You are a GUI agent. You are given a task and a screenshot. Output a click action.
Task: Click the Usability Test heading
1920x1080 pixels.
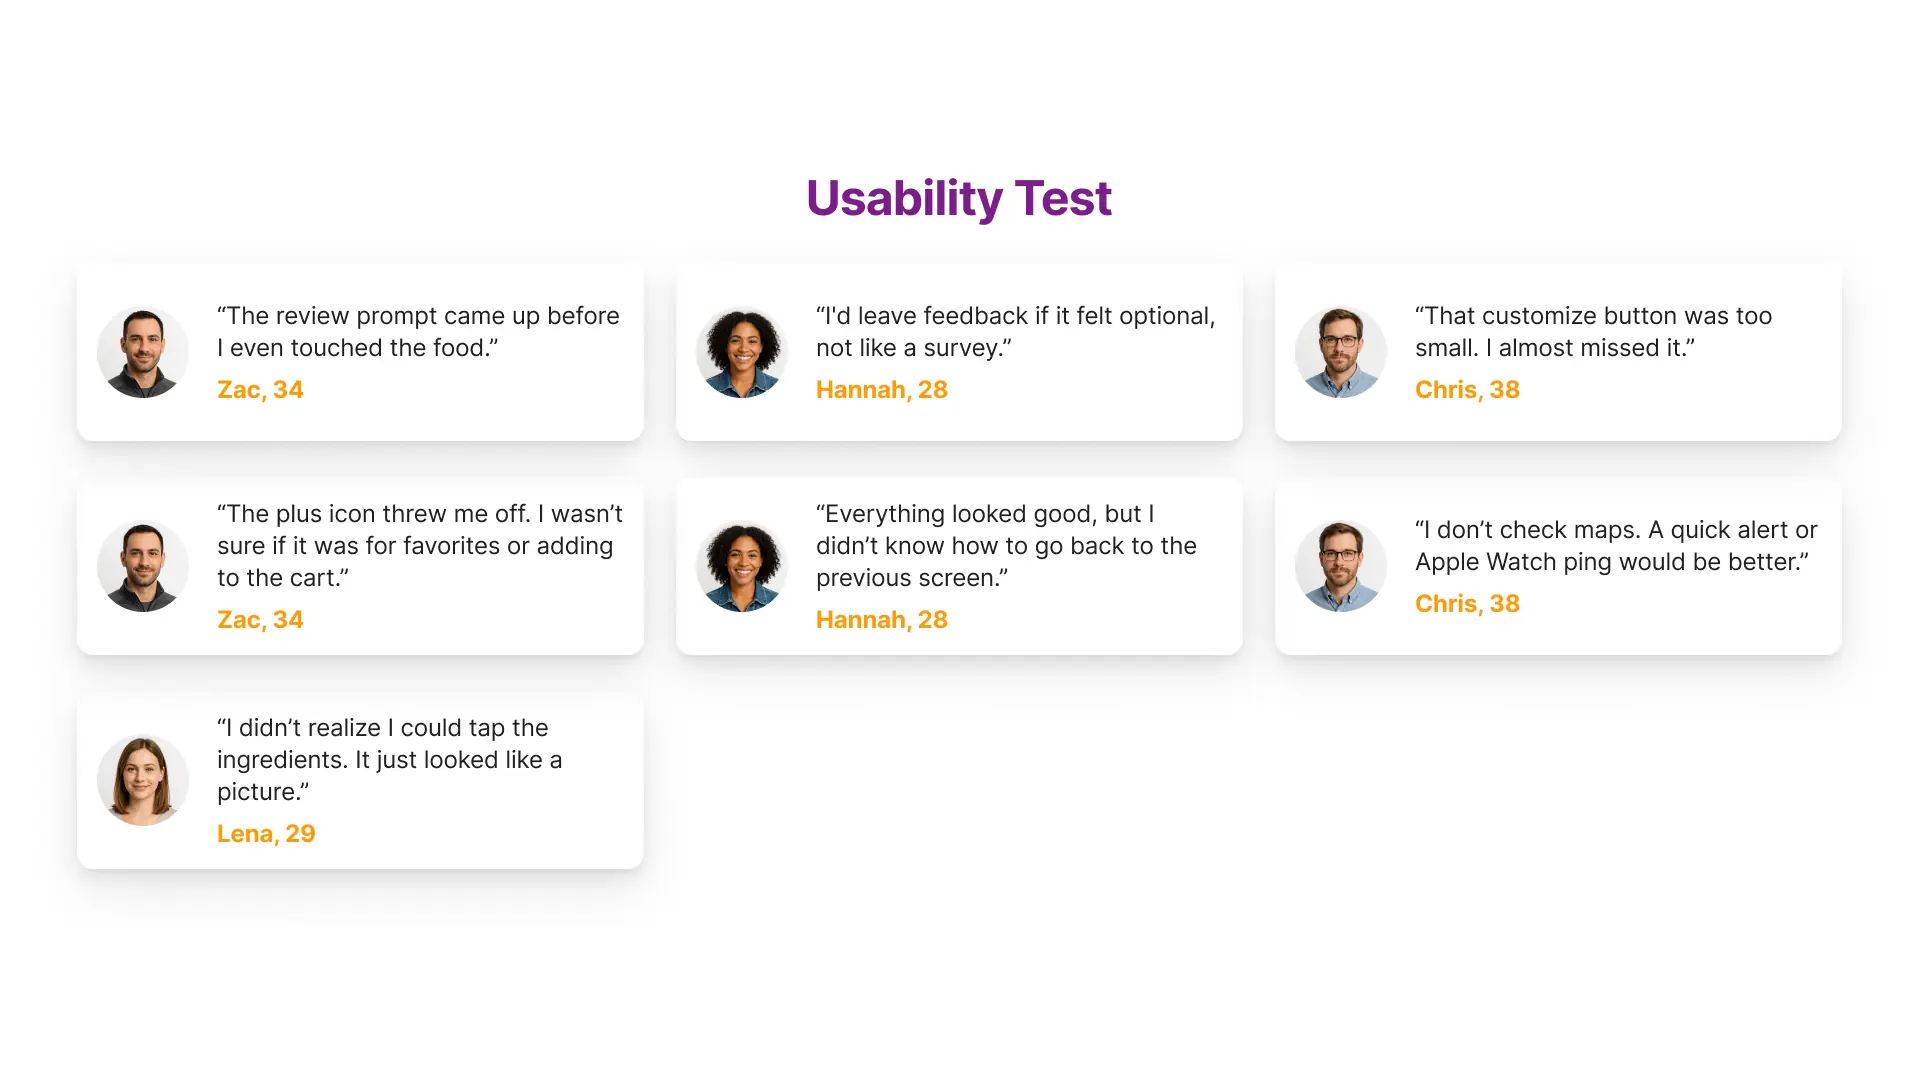958,198
